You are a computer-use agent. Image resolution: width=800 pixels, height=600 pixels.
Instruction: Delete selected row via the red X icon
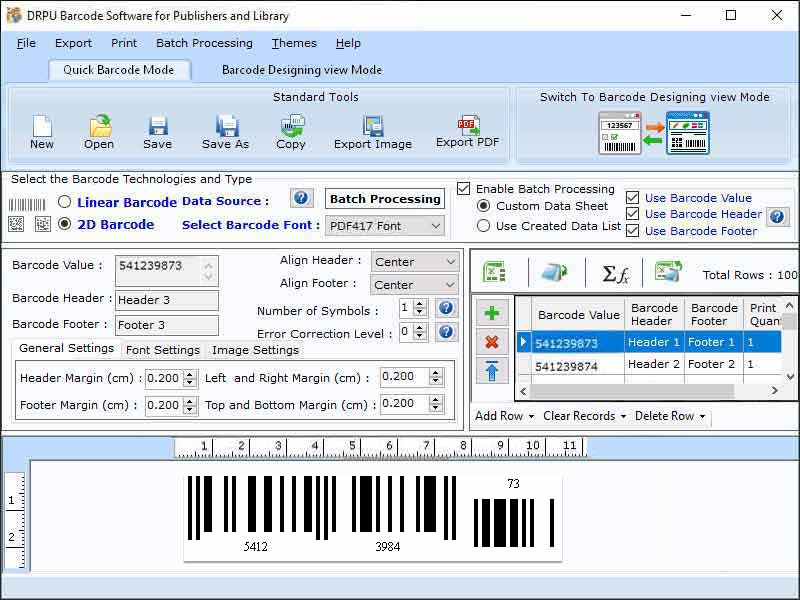pyautogui.click(x=491, y=340)
